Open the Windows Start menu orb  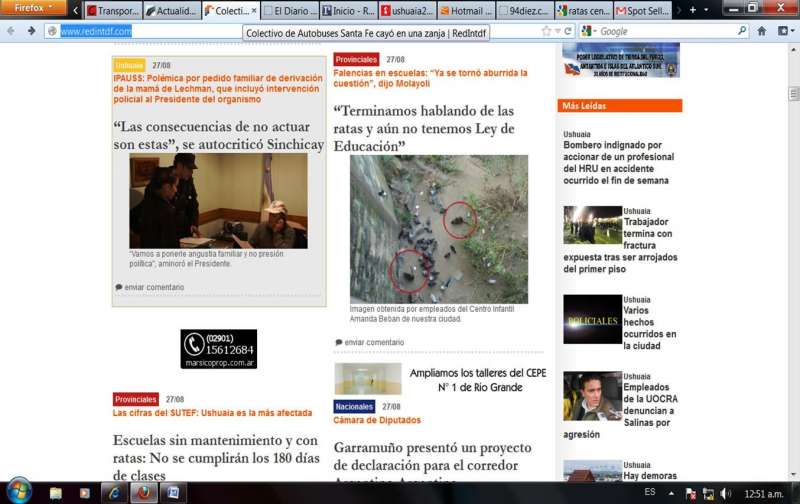pos(18,492)
